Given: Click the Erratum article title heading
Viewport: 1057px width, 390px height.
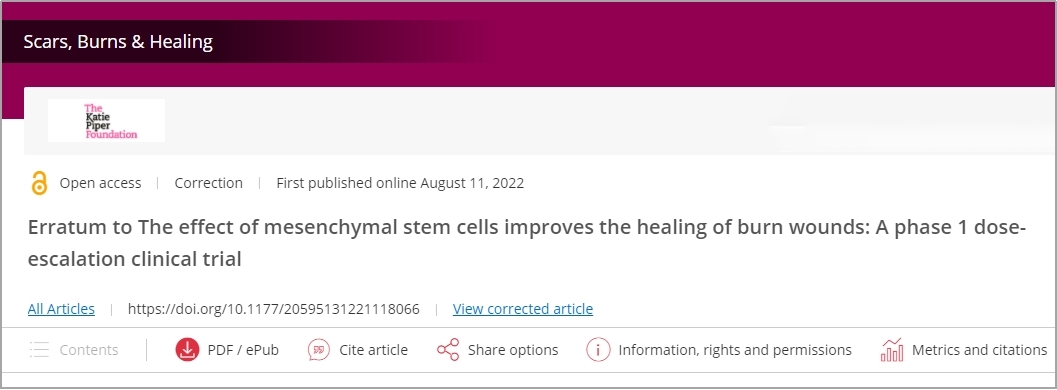Looking at the screenshot, I should (526, 242).
